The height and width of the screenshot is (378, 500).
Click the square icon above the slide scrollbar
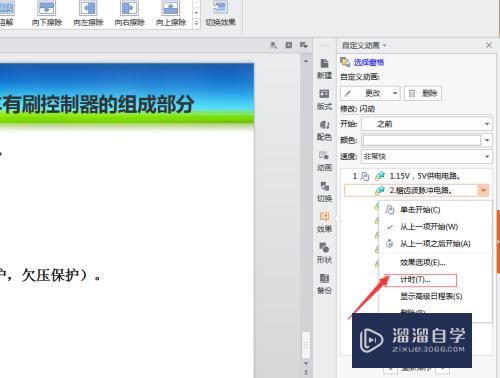coord(289,45)
